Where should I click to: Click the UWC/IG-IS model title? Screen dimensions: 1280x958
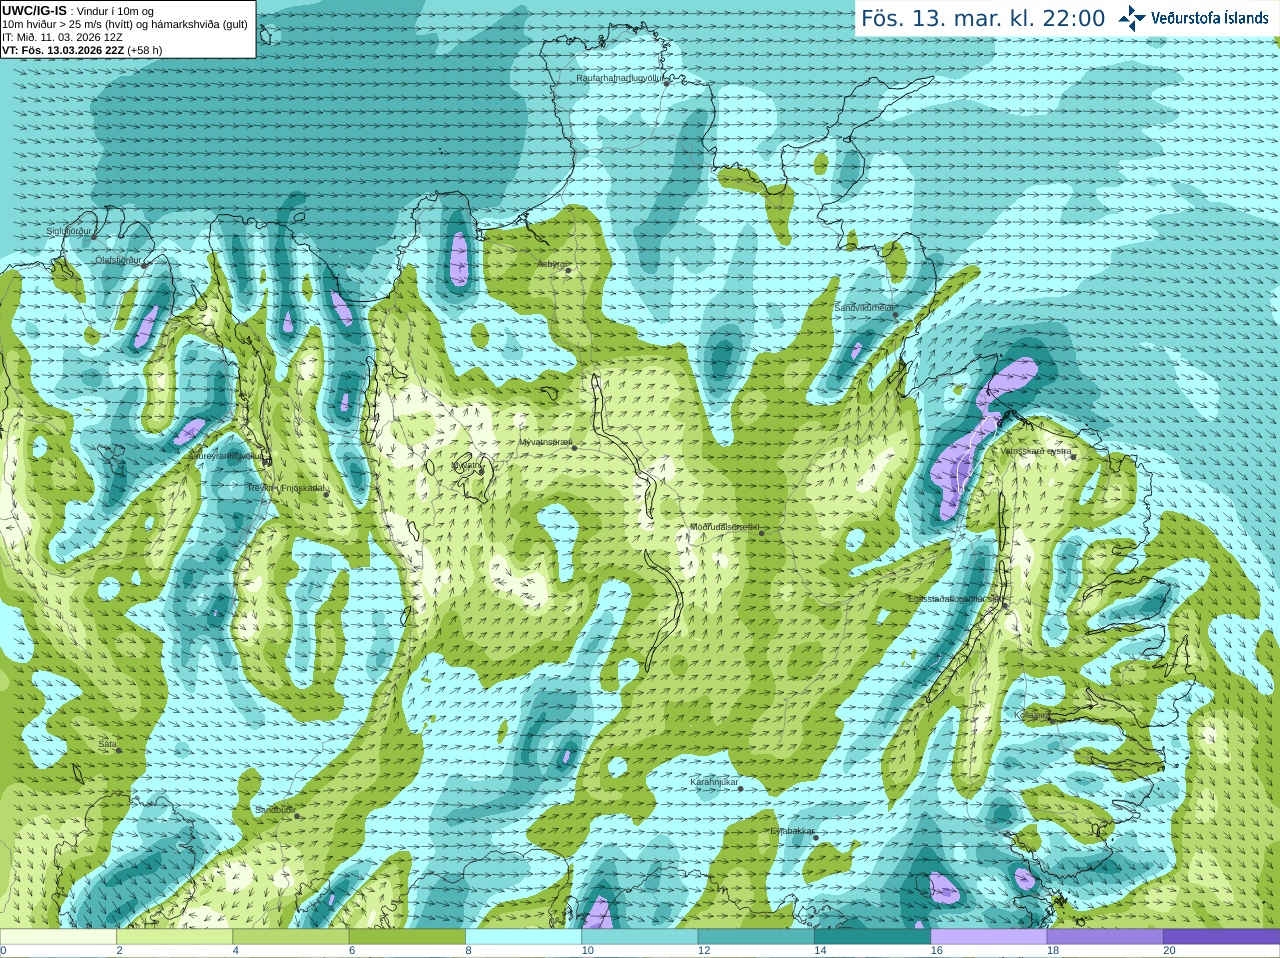[34, 11]
